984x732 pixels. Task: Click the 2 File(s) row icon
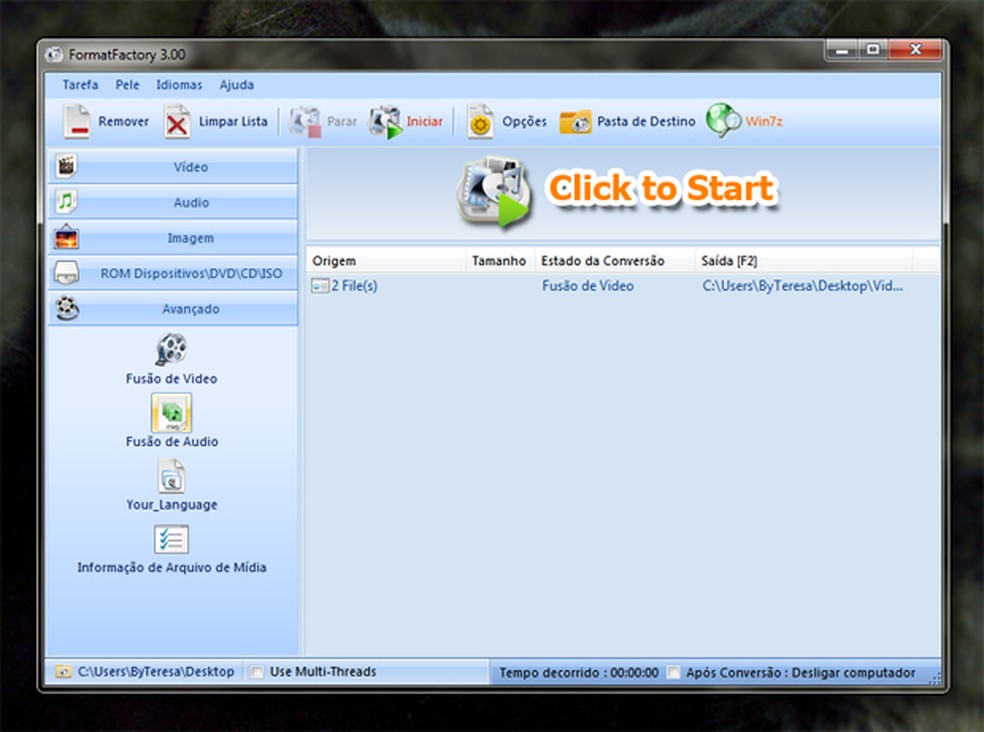pos(320,286)
